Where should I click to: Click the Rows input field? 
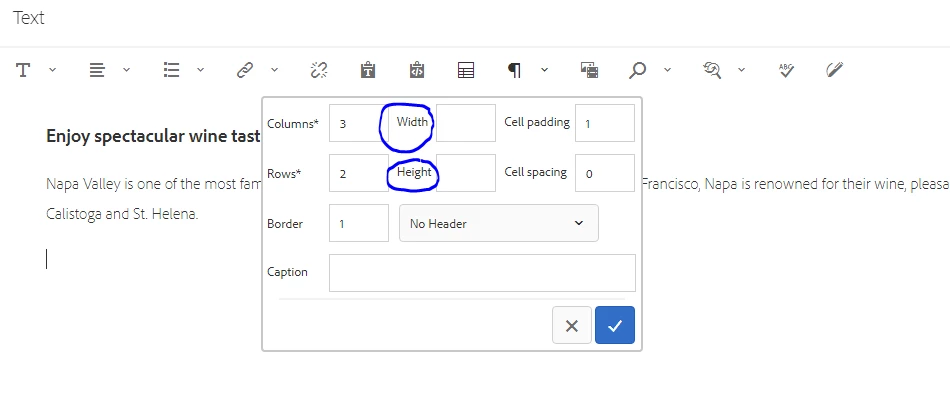tap(359, 173)
